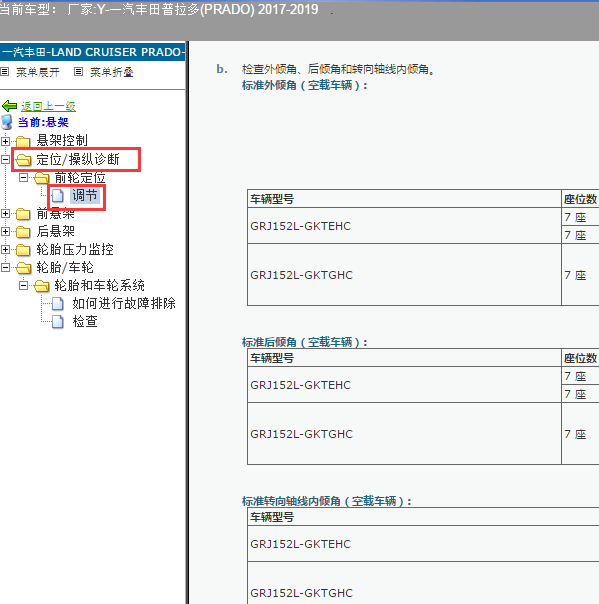Screen dimensions: 599x604
Task: Select GRJ152L-GKTGHC in the caster table
Action: click(301, 434)
